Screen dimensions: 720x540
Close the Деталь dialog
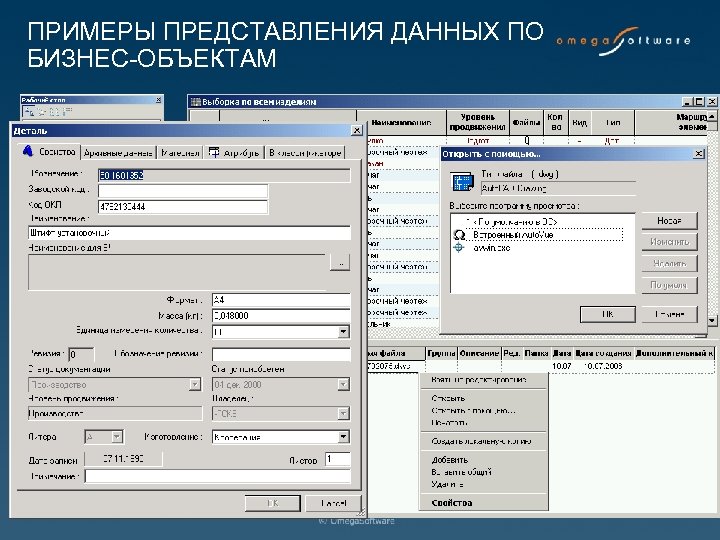pos(356,130)
